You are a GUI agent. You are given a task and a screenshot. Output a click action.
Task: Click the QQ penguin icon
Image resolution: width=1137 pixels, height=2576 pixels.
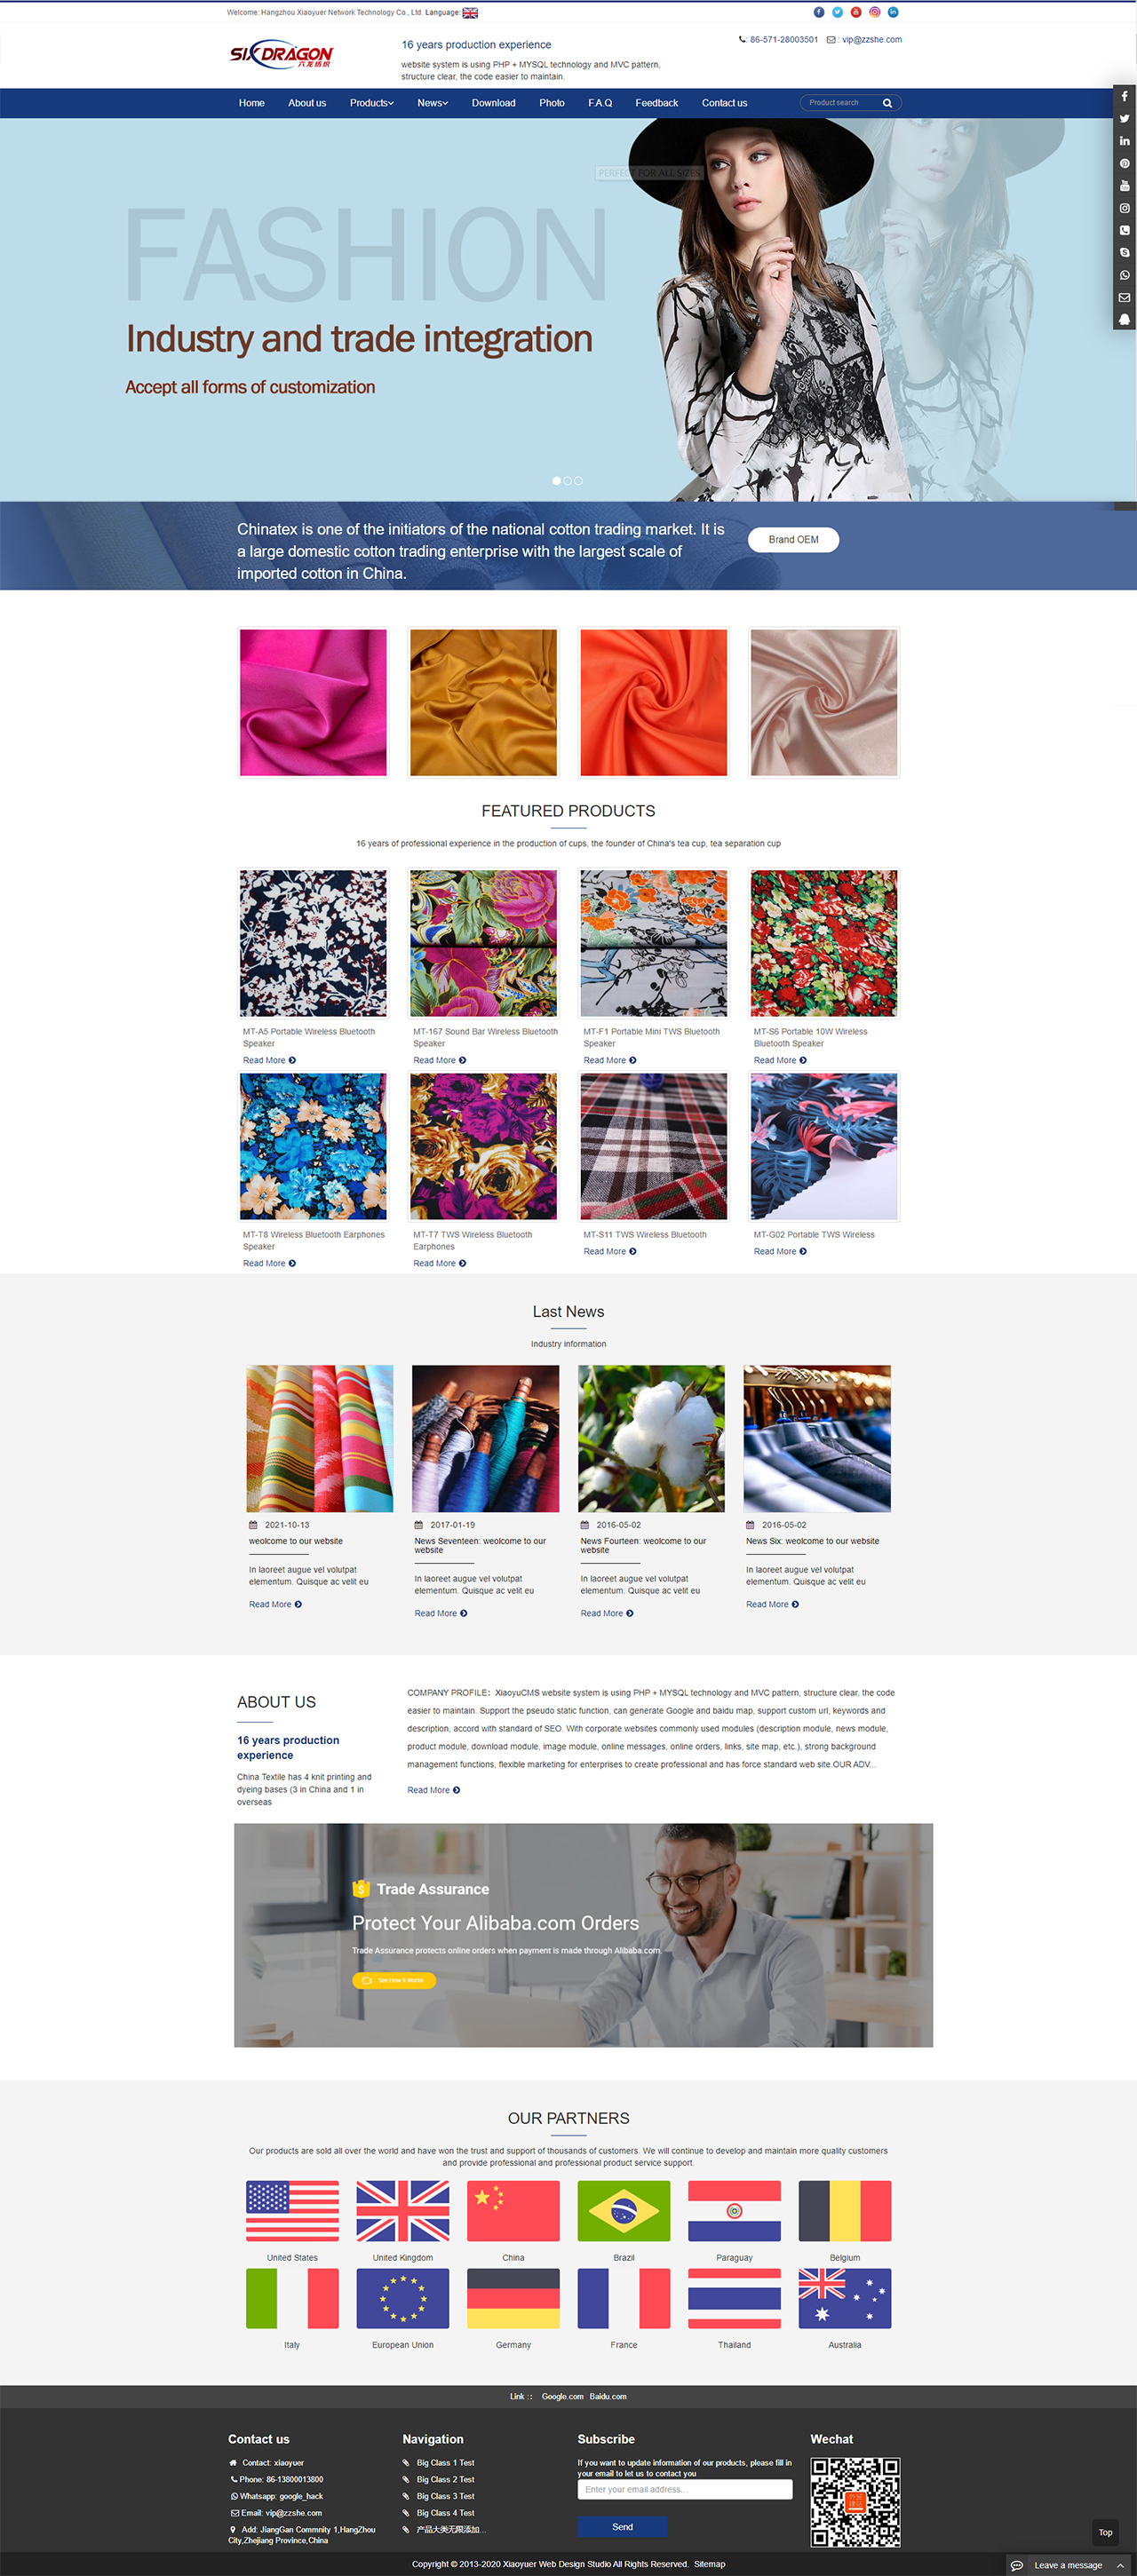[x=1124, y=319]
